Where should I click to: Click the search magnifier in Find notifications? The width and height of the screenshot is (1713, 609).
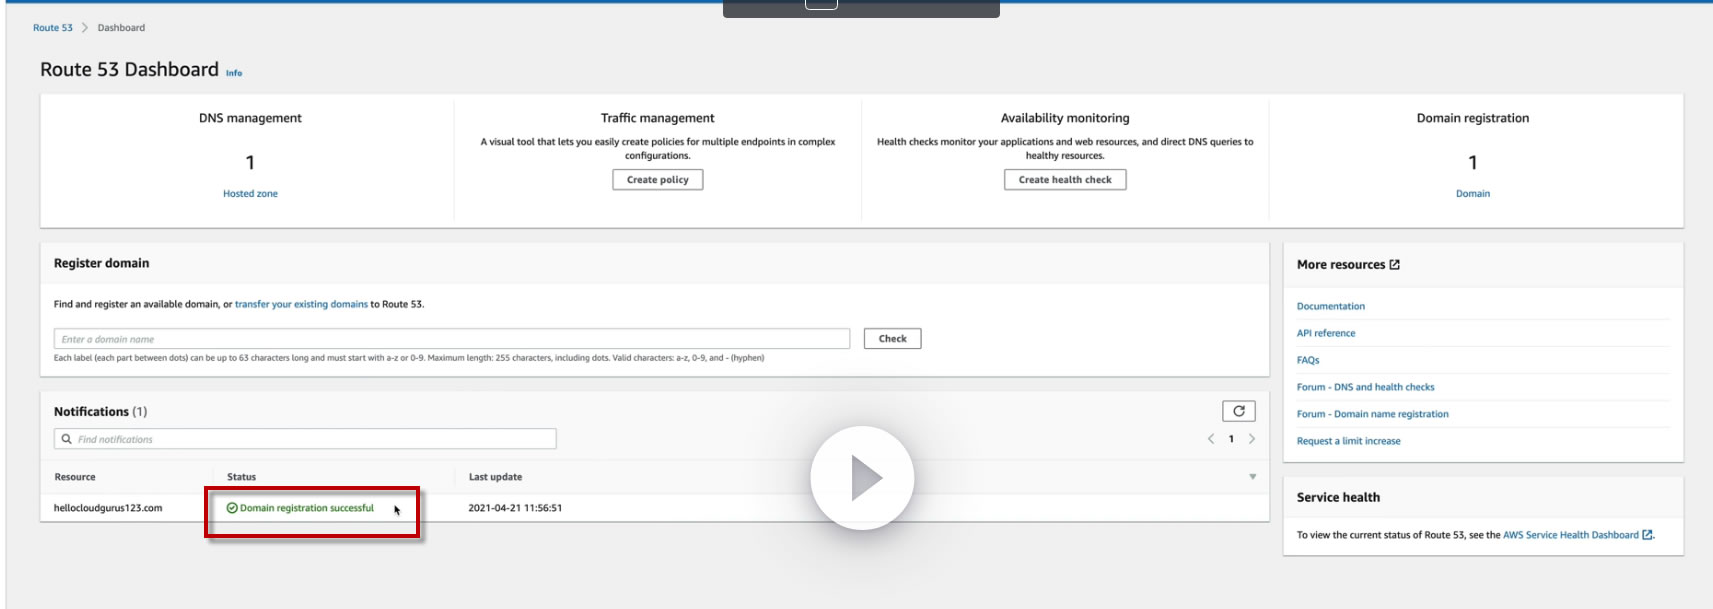[x=67, y=439]
